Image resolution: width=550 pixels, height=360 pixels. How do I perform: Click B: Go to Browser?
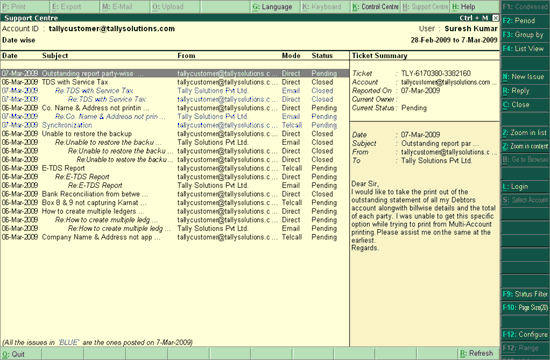pos(525,160)
